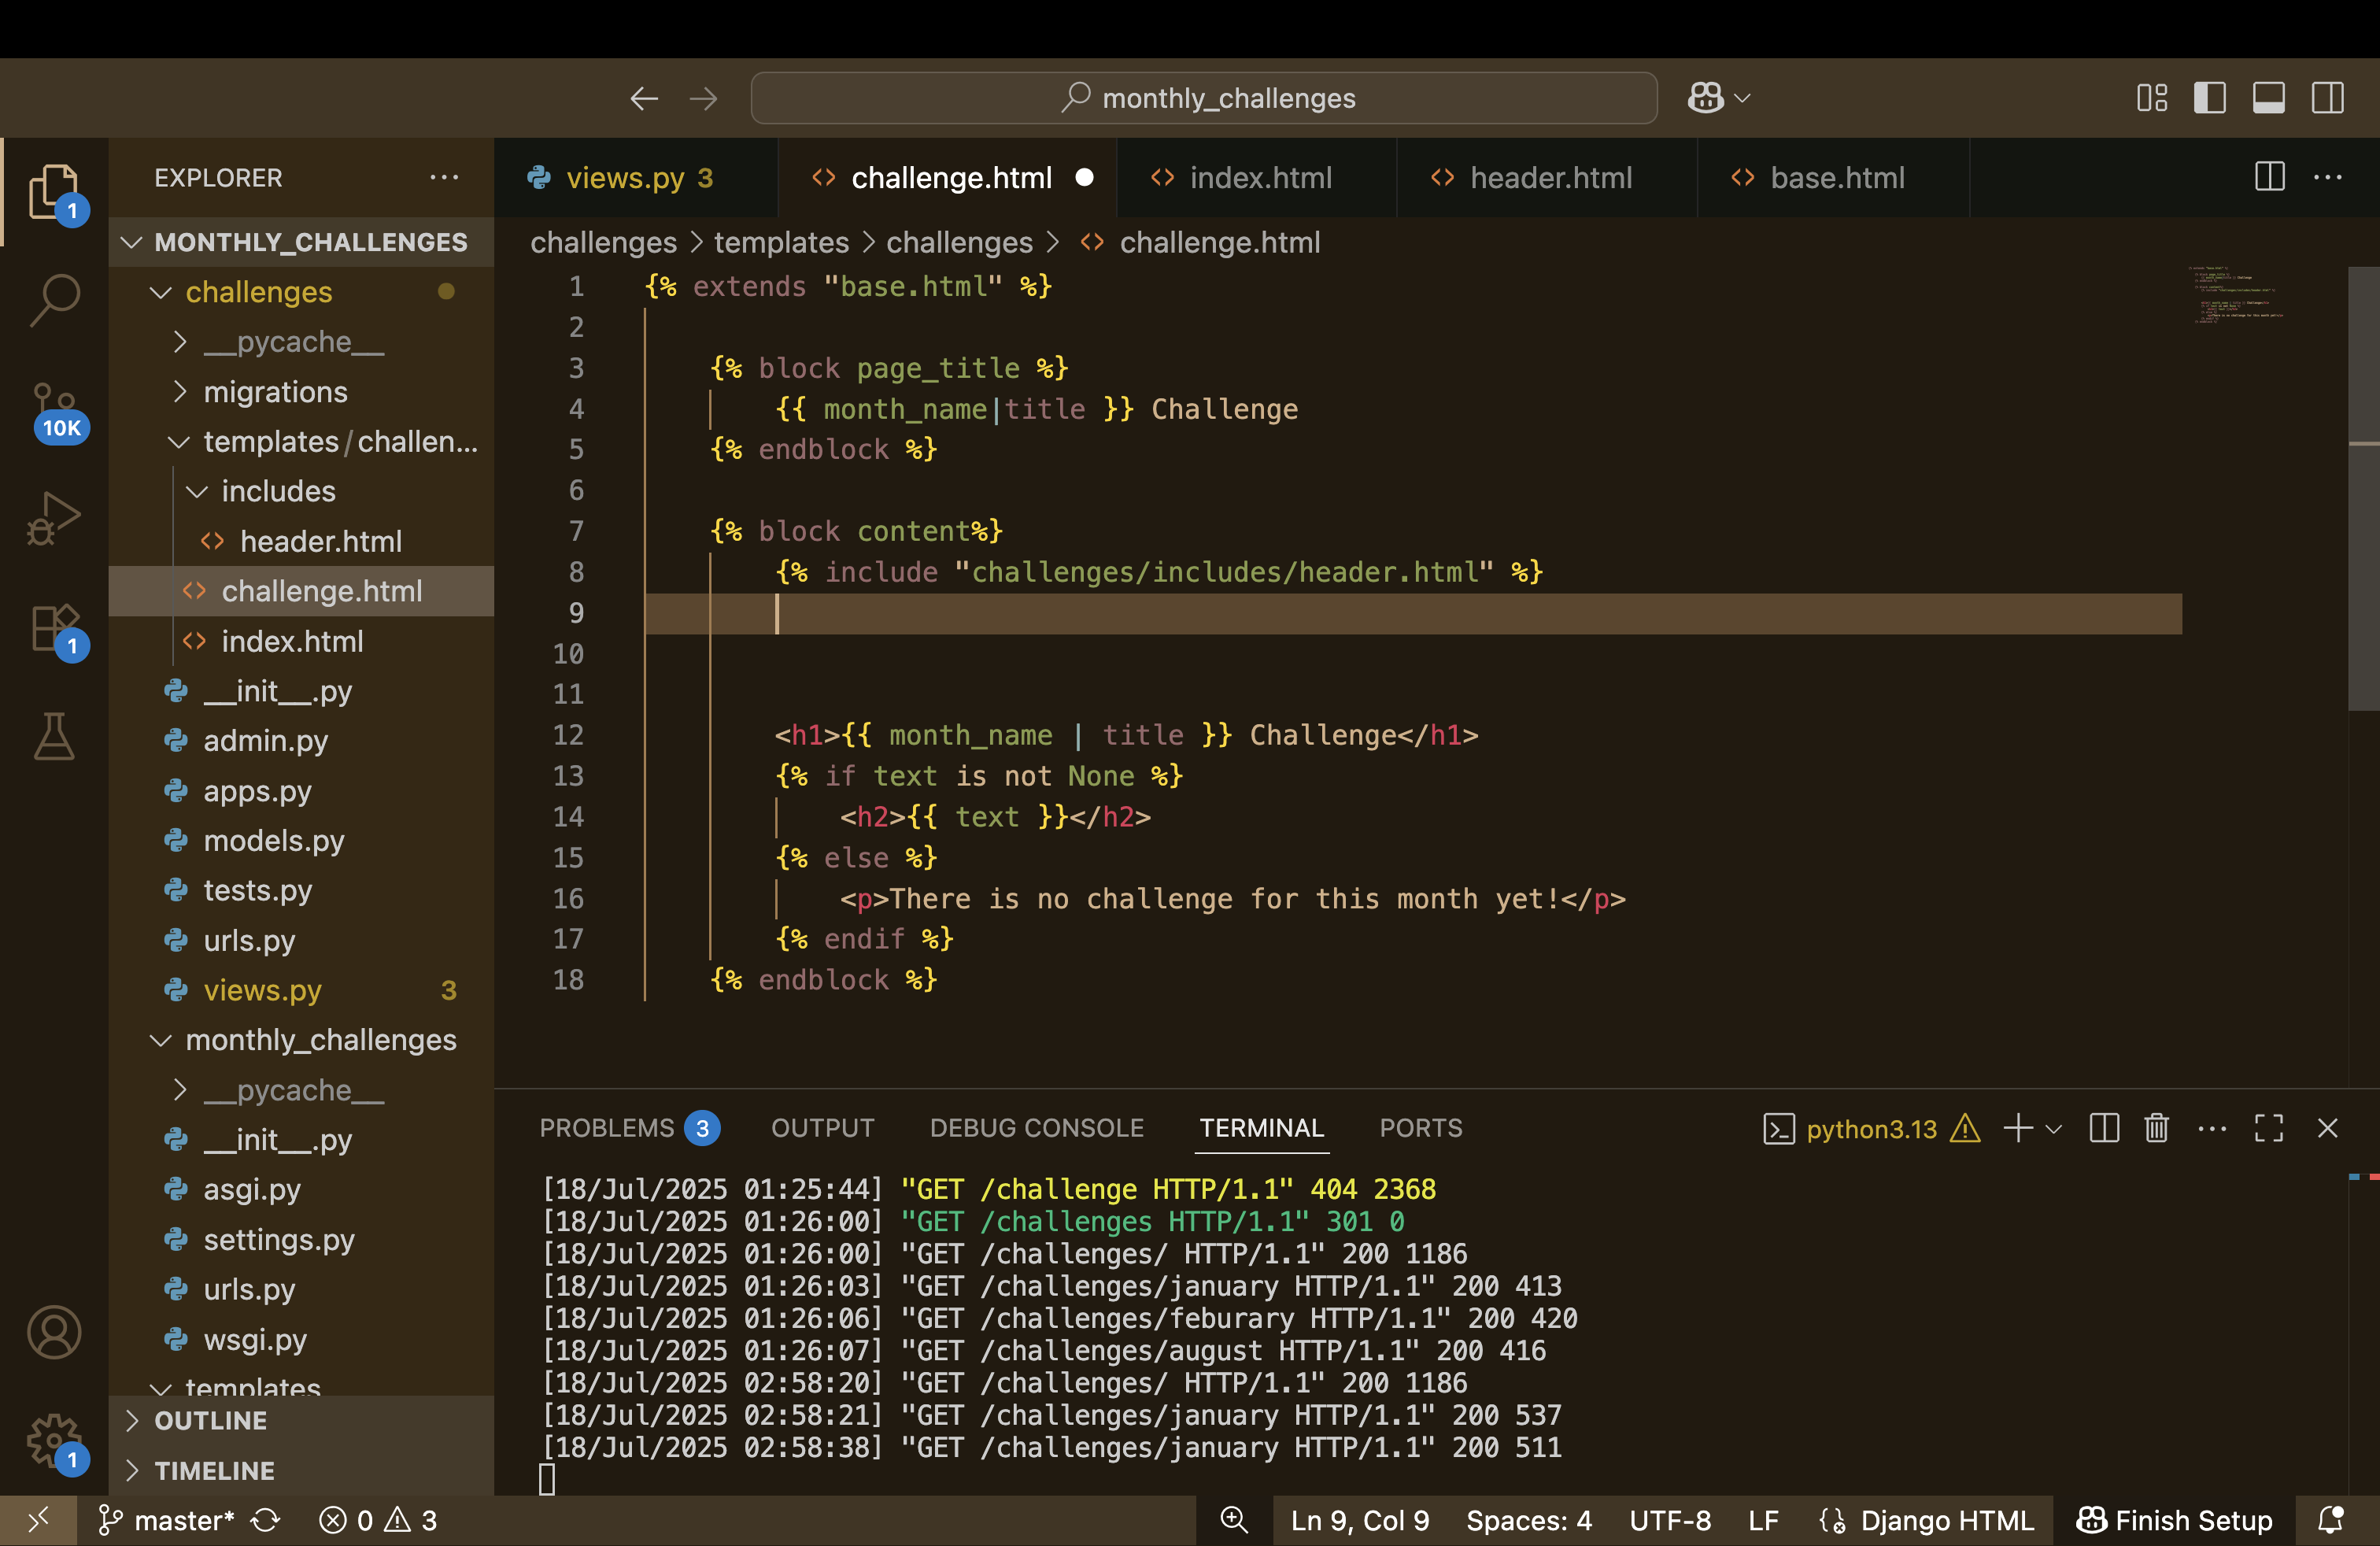Click the Kill Terminal trash icon

click(x=2156, y=1128)
